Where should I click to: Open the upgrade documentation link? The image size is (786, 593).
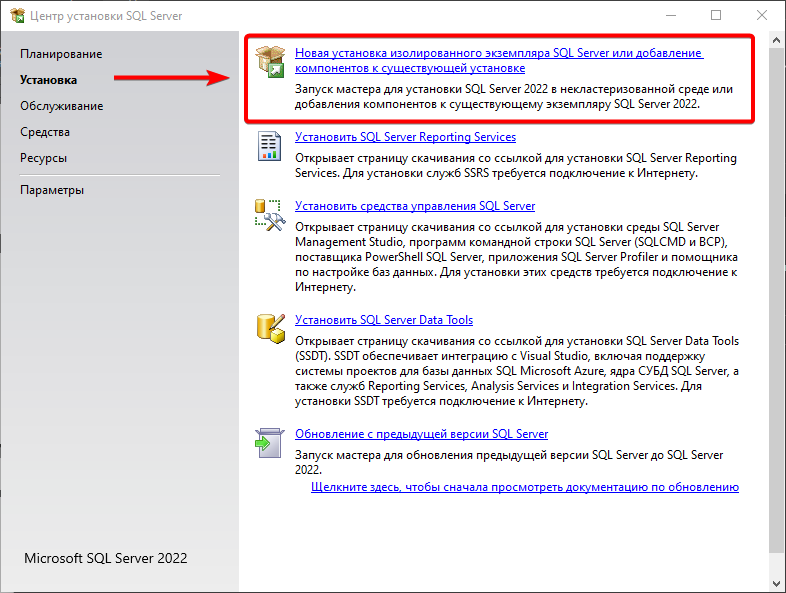(525, 487)
